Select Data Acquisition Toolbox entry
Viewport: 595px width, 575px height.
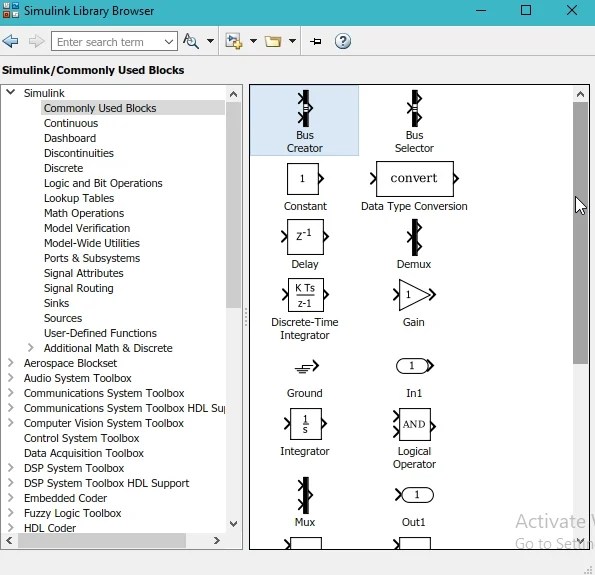pyautogui.click(x=83, y=453)
